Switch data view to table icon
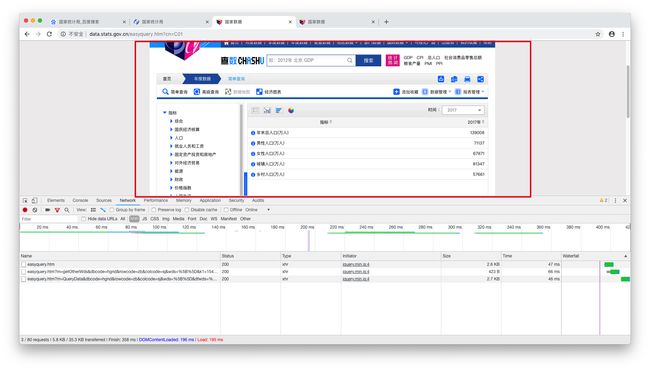 point(255,110)
